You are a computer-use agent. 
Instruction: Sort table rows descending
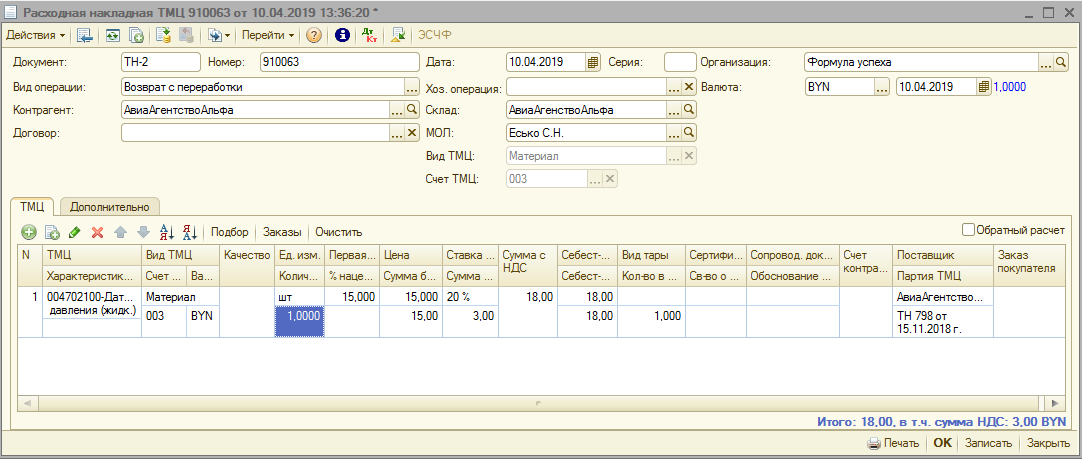[190, 232]
